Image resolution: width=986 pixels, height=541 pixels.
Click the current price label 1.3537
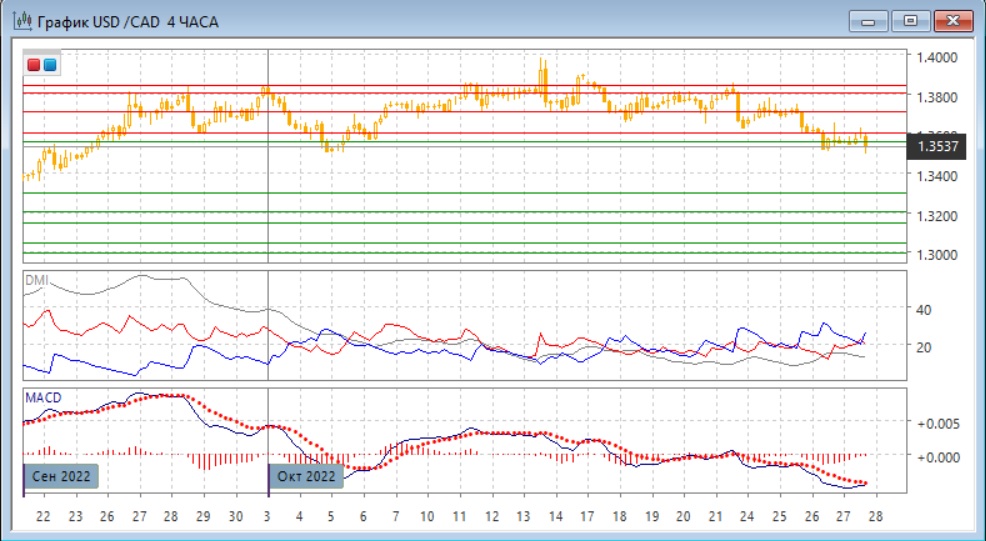tap(937, 147)
